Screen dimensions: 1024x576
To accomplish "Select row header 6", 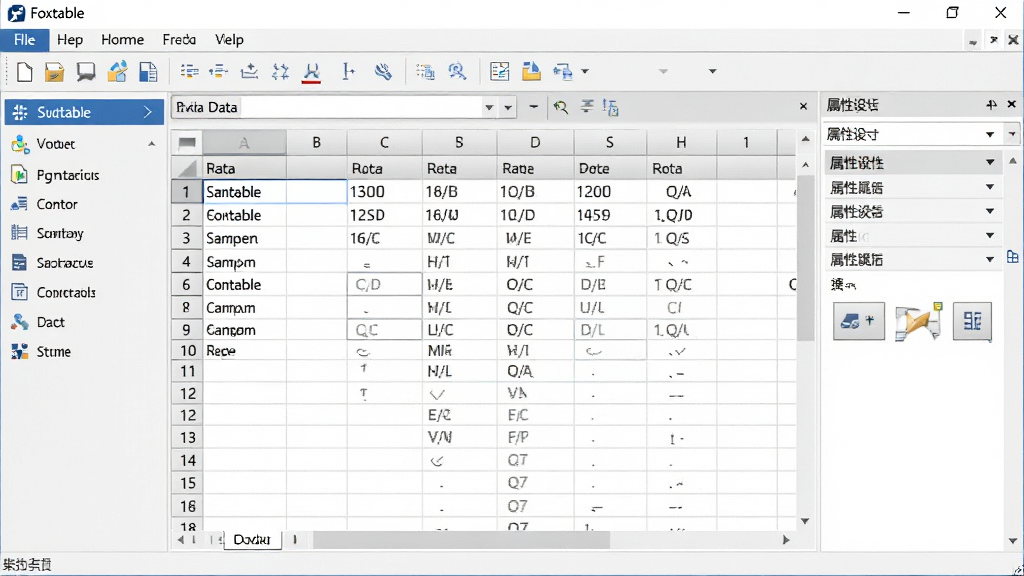I will pos(187,285).
